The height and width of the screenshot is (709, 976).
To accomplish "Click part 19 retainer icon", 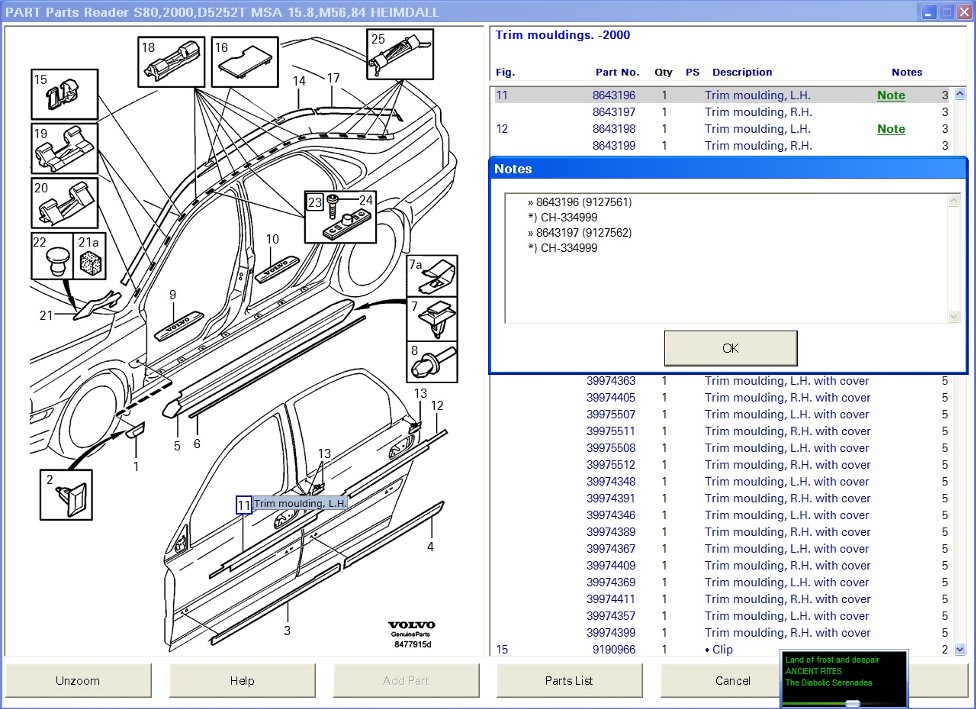I will coord(64,150).
